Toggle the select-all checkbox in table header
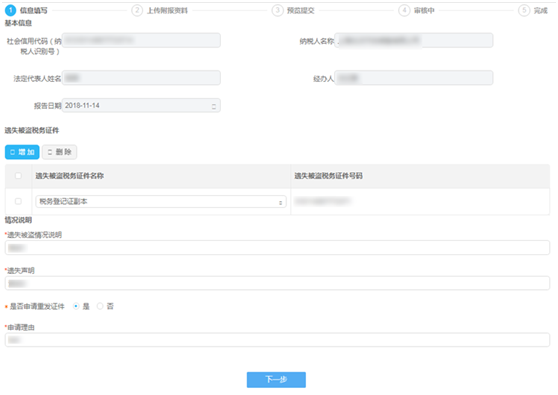Screen dimensions: 558x395 coord(18,175)
